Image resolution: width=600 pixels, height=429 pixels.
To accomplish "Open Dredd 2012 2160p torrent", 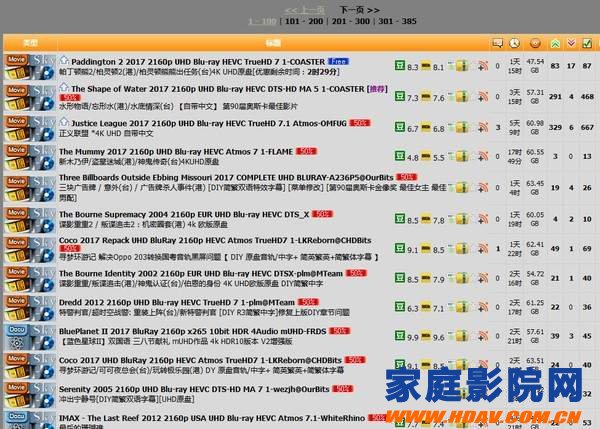I will [177, 302].
